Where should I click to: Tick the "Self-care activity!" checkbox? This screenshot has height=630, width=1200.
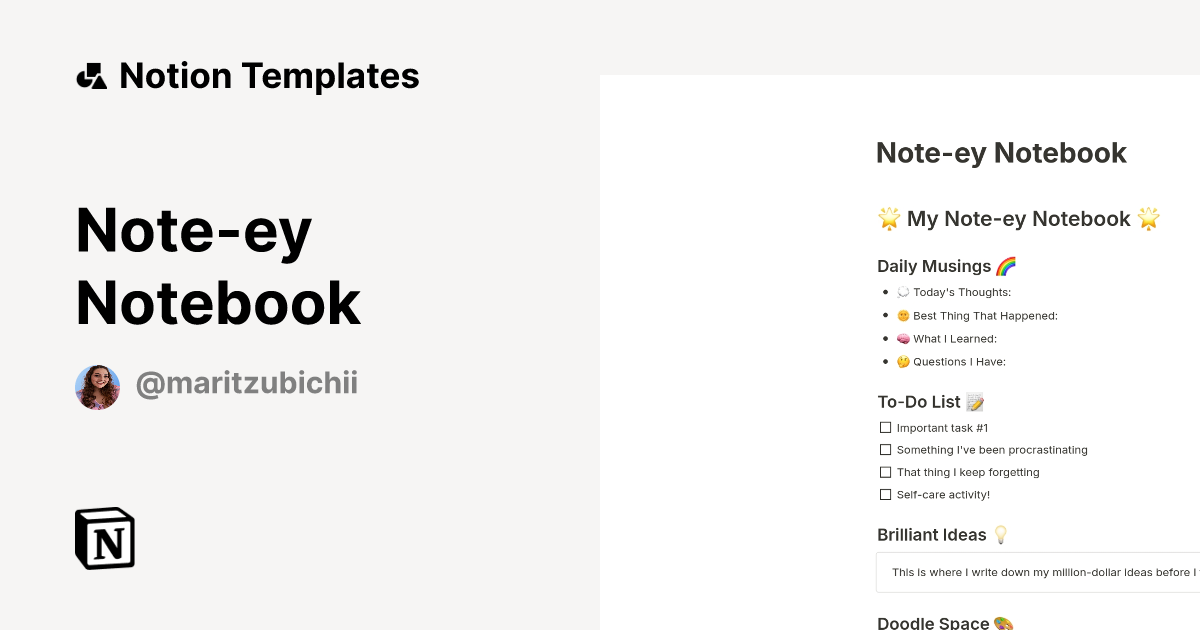click(x=886, y=494)
